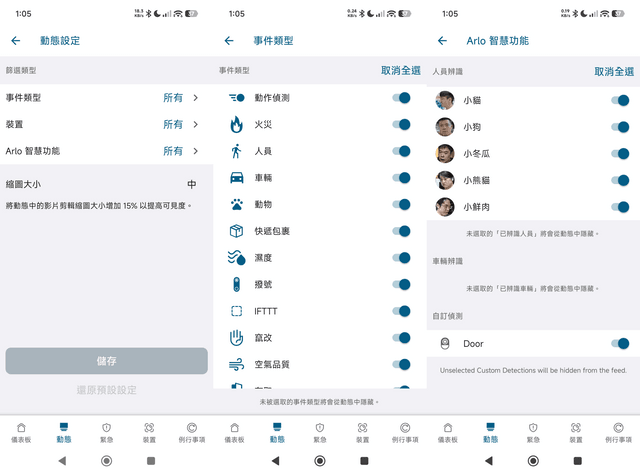Tap the package (快遞包裹) box icon
Screen dimensions: 640x474
click(x=236, y=231)
